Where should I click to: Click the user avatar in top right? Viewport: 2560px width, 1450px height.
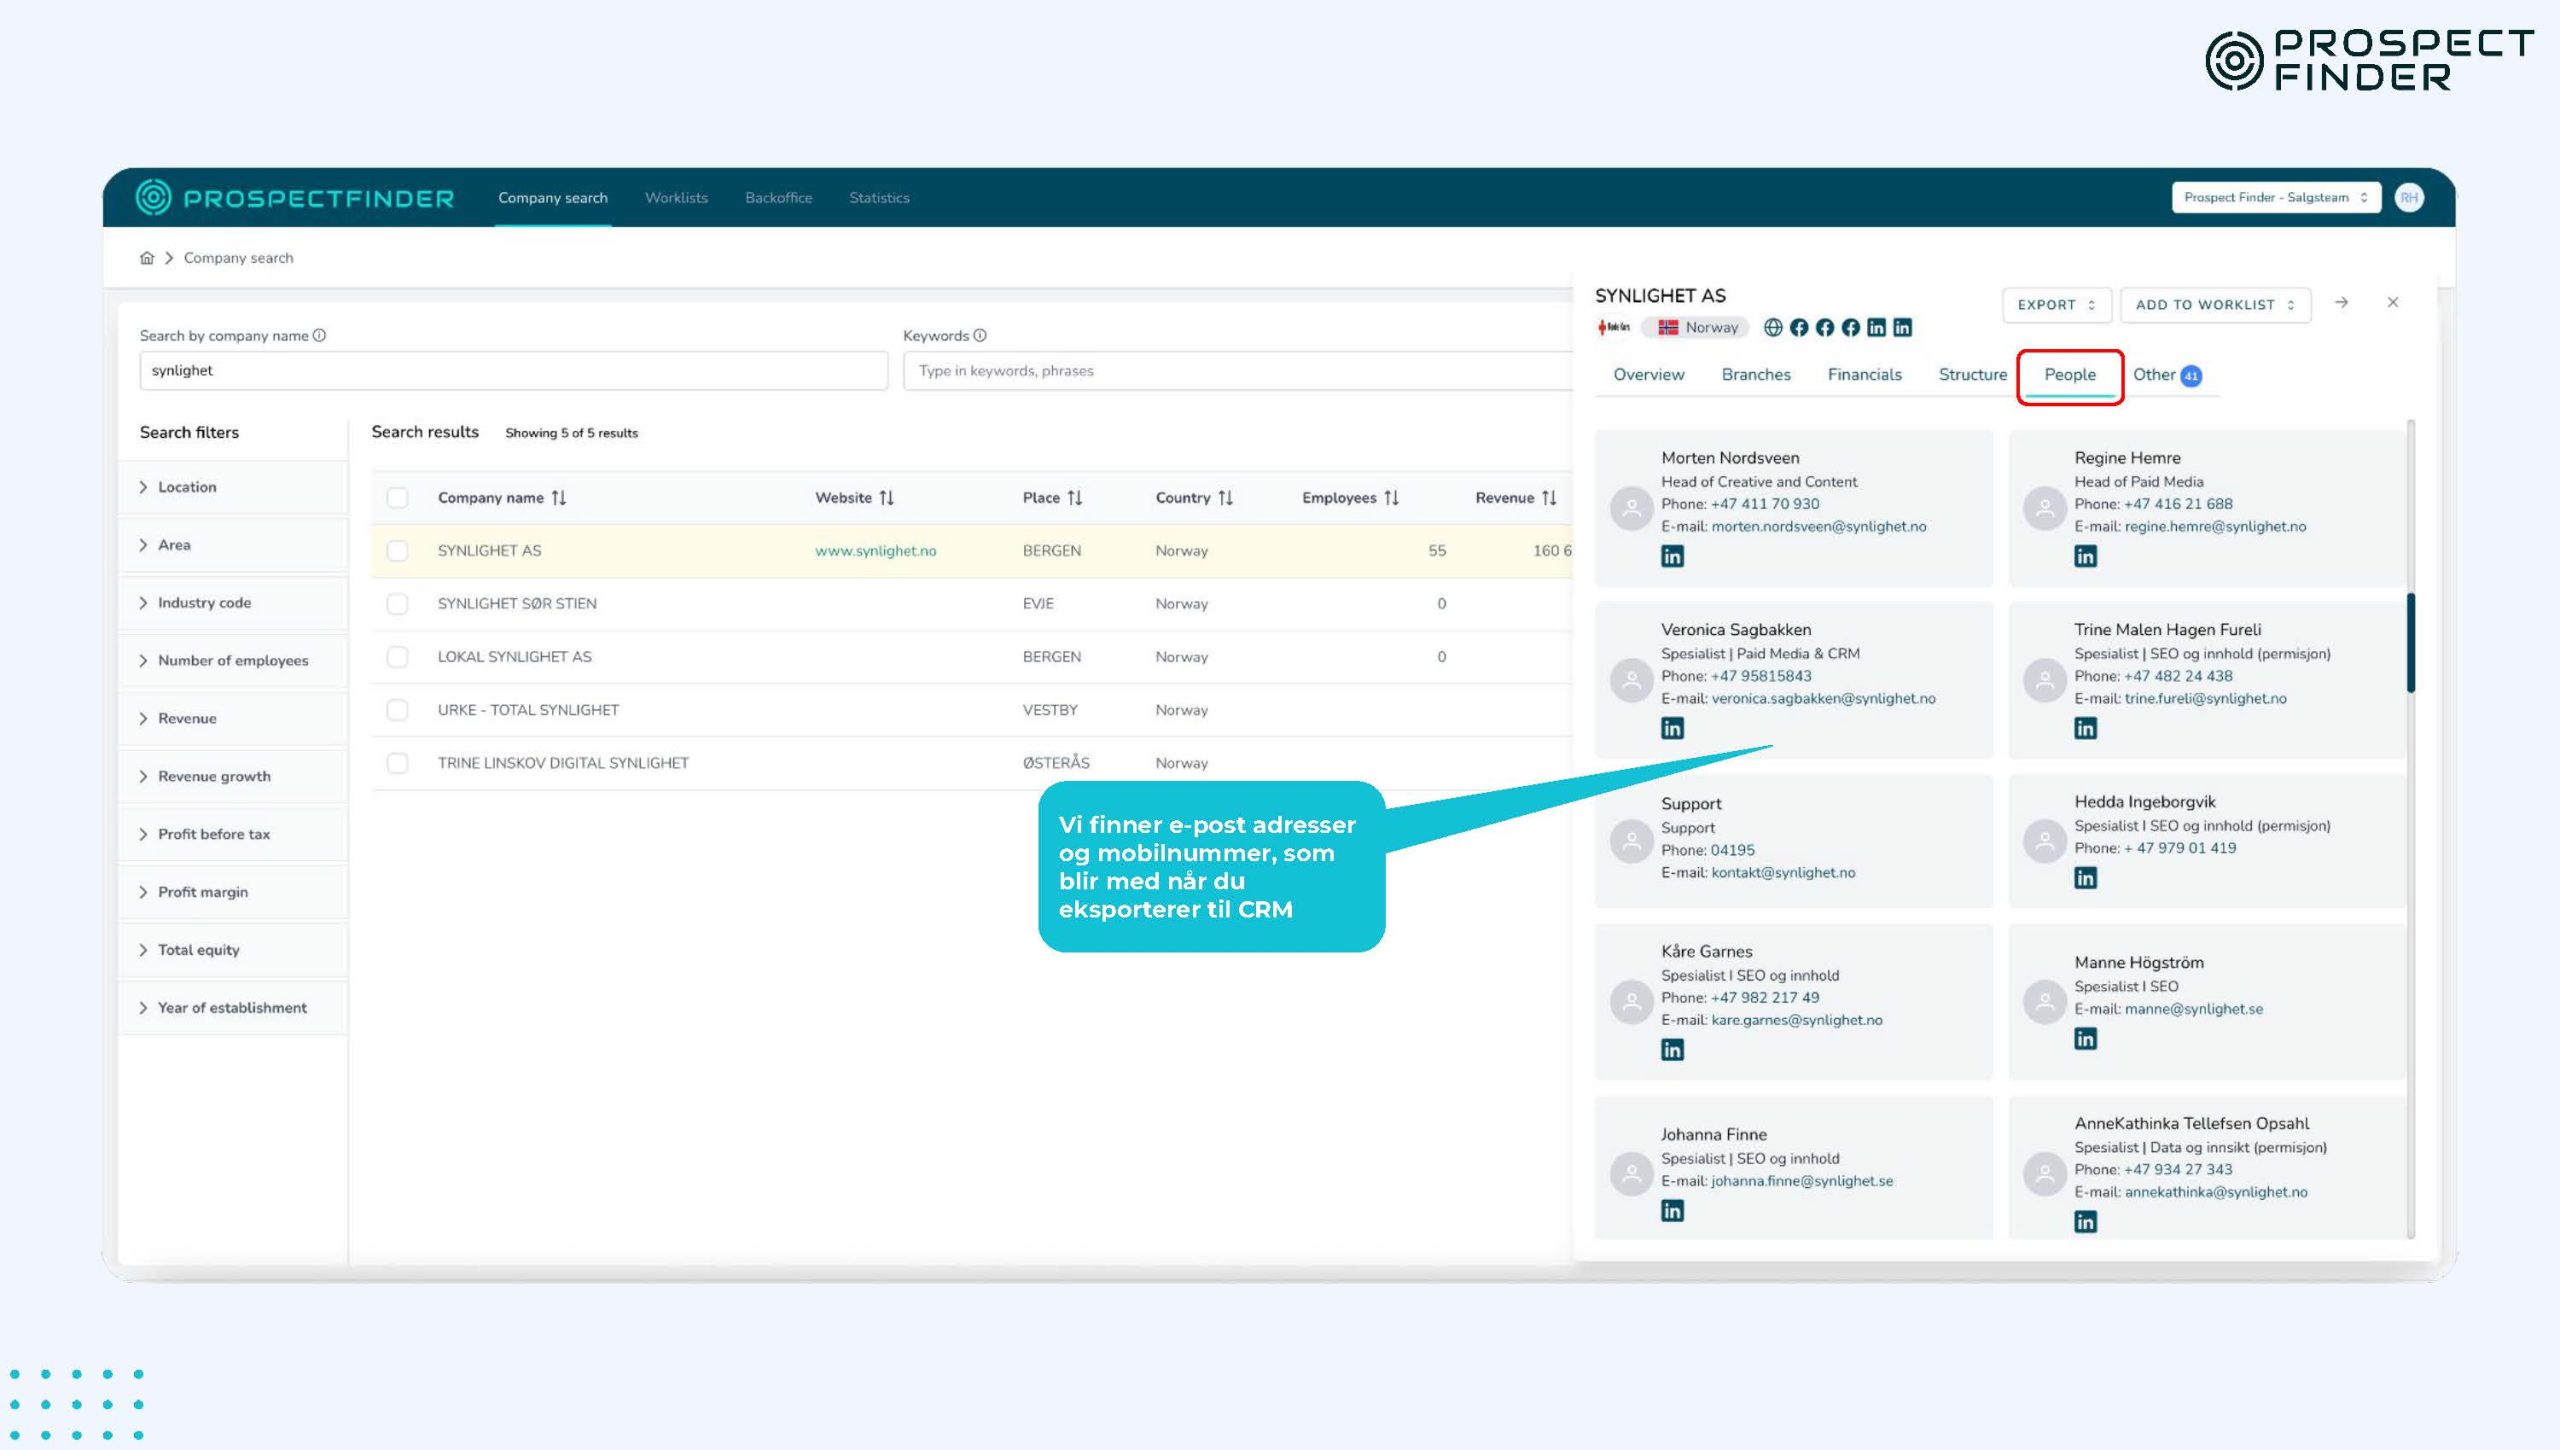(2409, 198)
